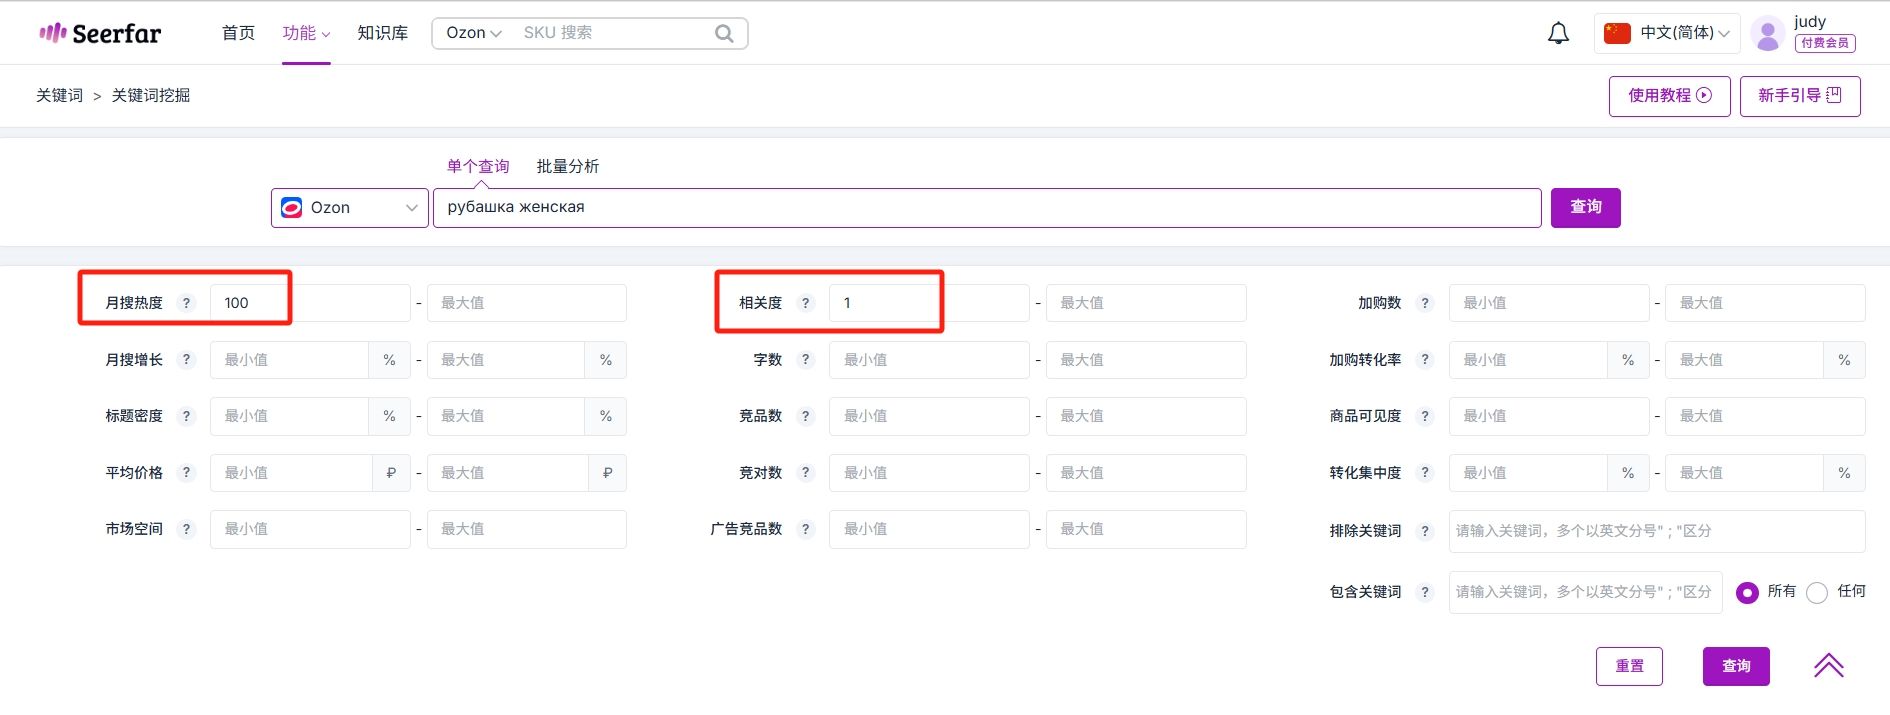Open the 新手引导 guide button
This screenshot has width=1890, height=715.
tap(1800, 96)
